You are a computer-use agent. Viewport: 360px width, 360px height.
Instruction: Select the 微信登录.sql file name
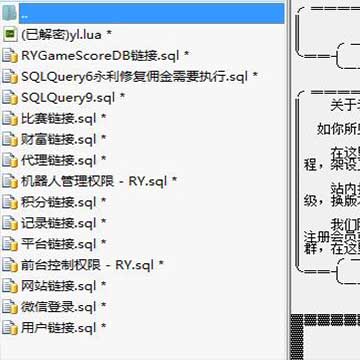tap(64, 307)
